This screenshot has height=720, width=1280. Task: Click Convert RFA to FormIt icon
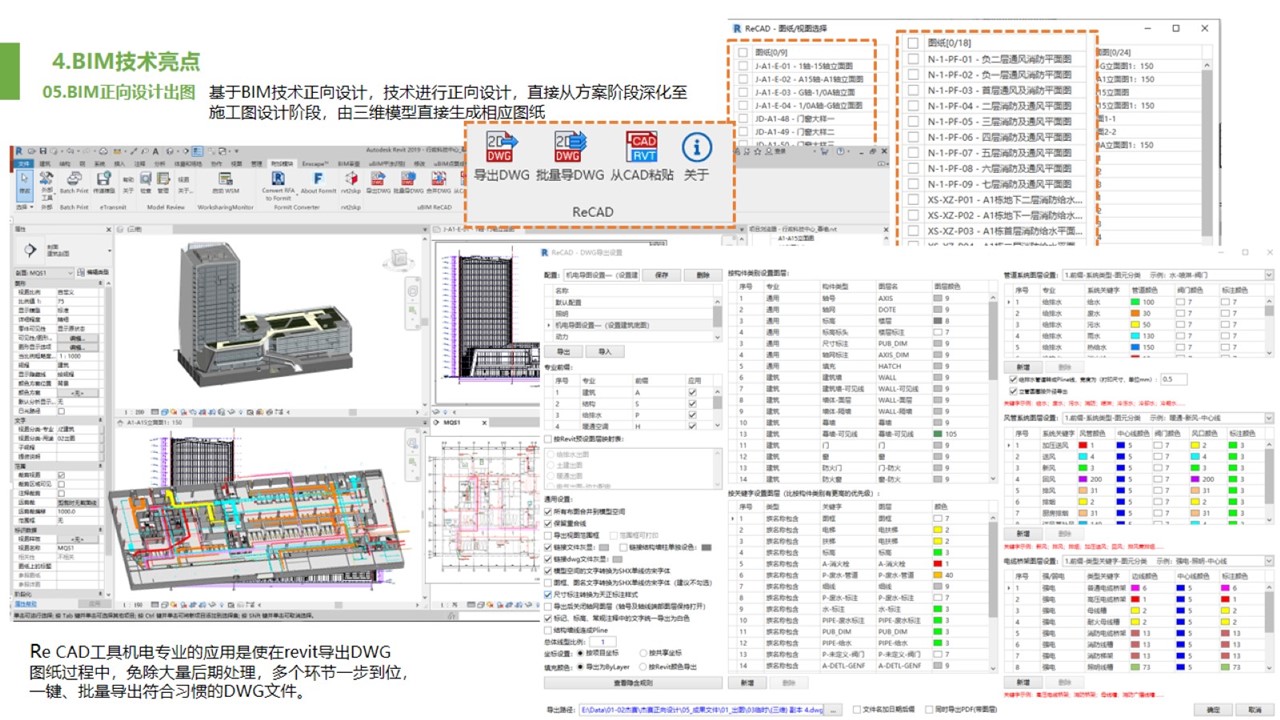278,176
